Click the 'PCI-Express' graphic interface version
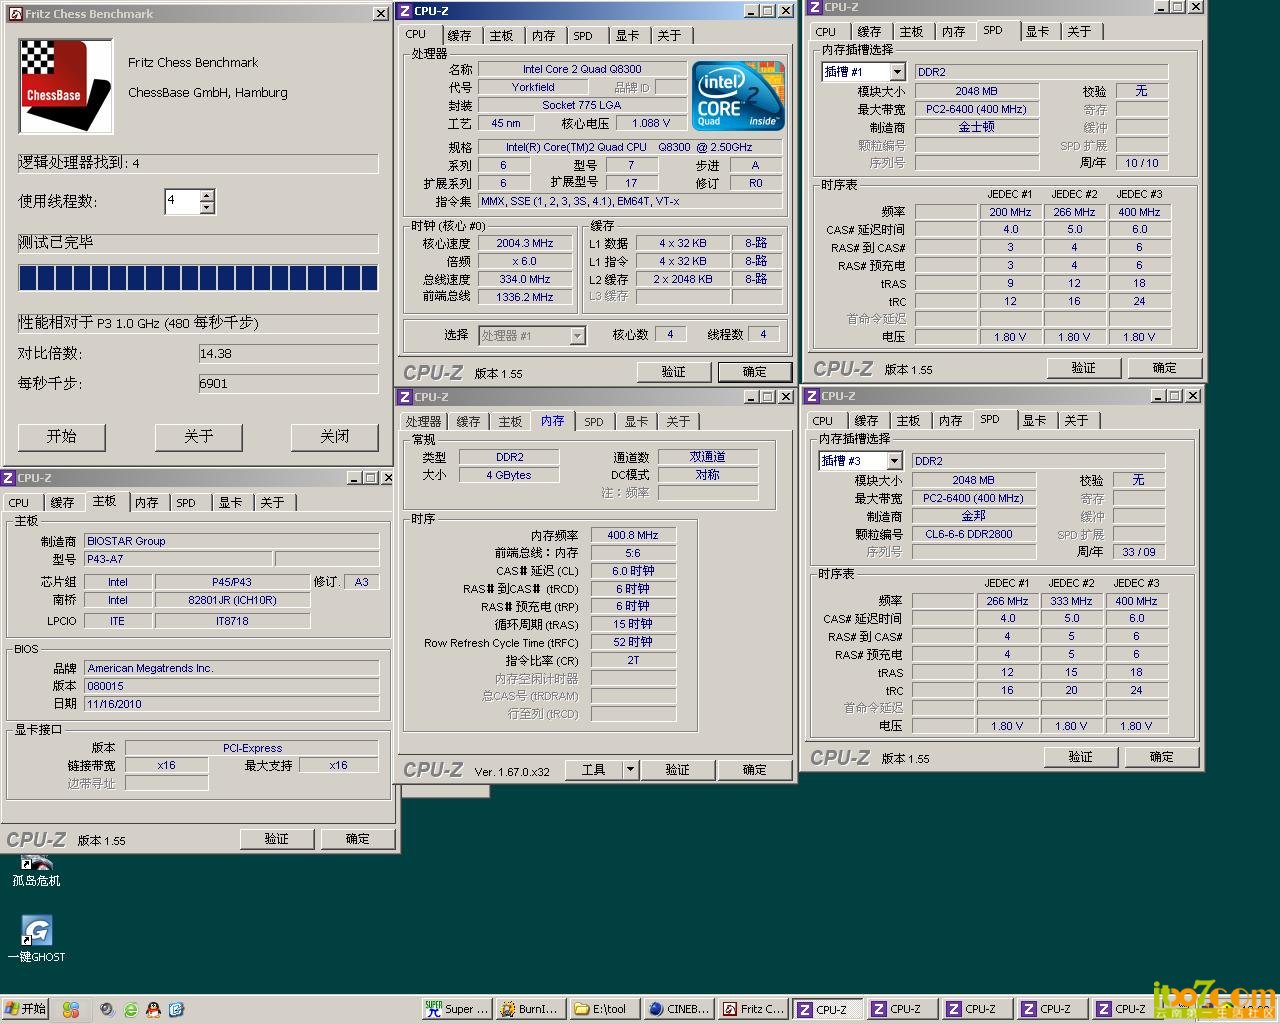 252,748
